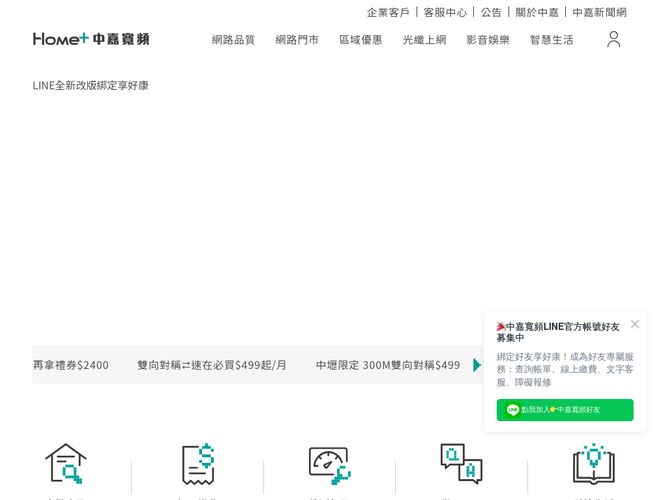Click the green ticker play arrow
This screenshot has height=500, width=668.
click(477, 365)
